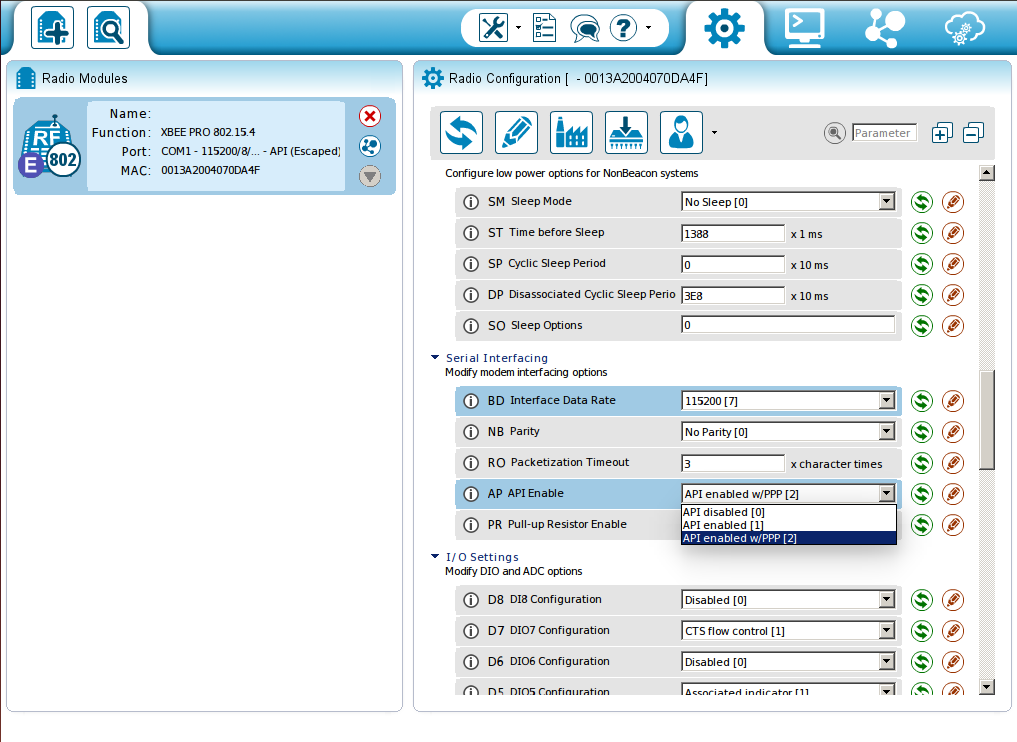Collapse the I/O Settings section

point(435,556)
